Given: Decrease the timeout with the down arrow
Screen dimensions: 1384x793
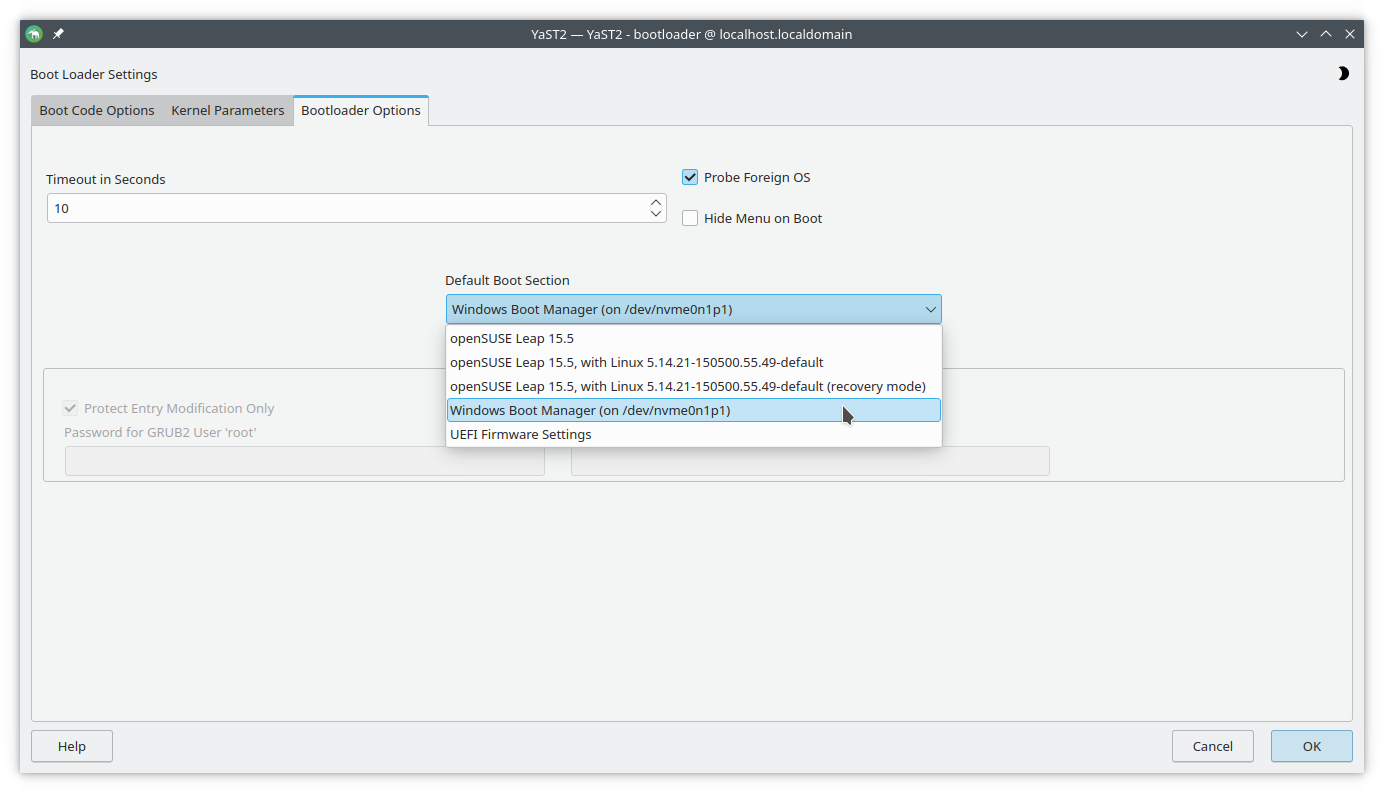Looking at the screenshot, I should coord(656,214).
